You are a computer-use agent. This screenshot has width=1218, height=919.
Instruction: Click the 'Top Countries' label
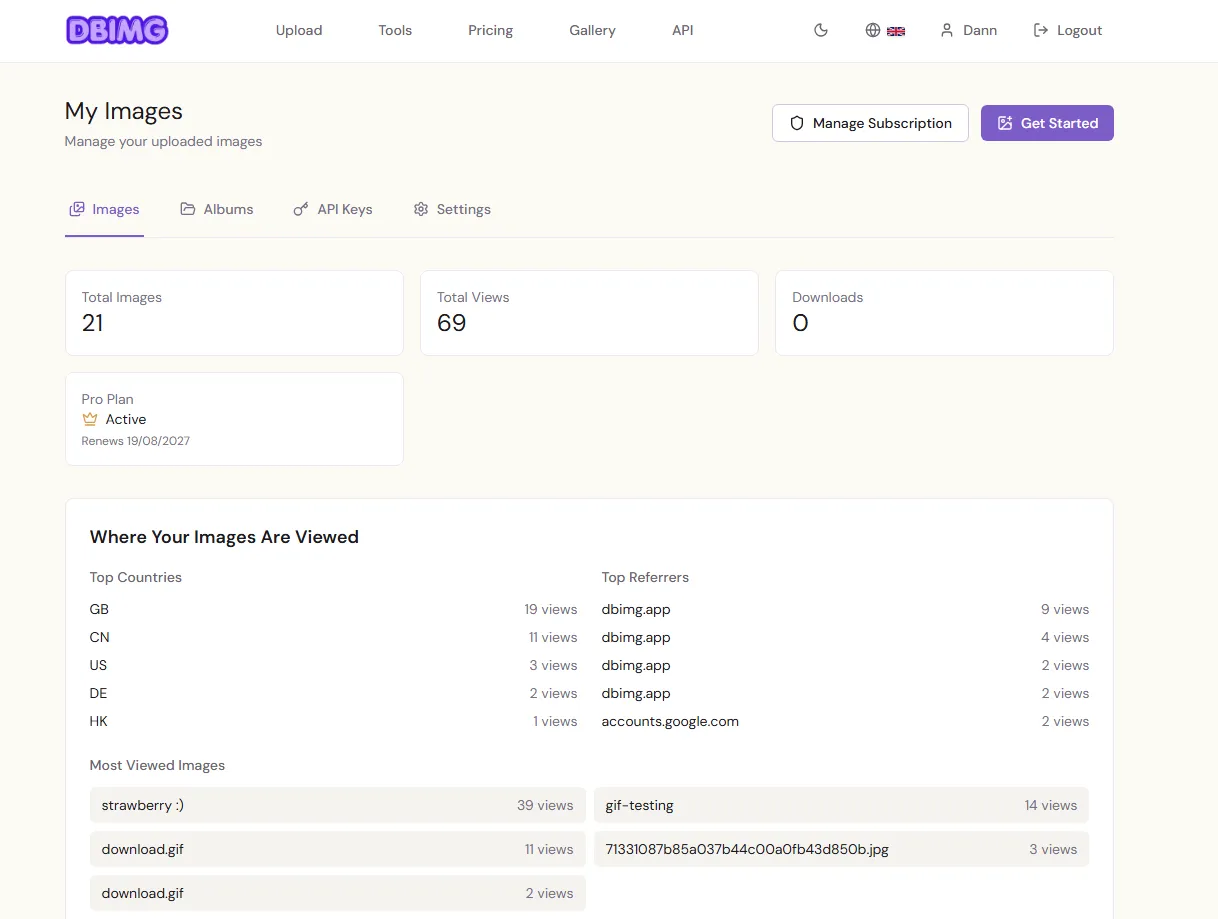pos(136,577)
